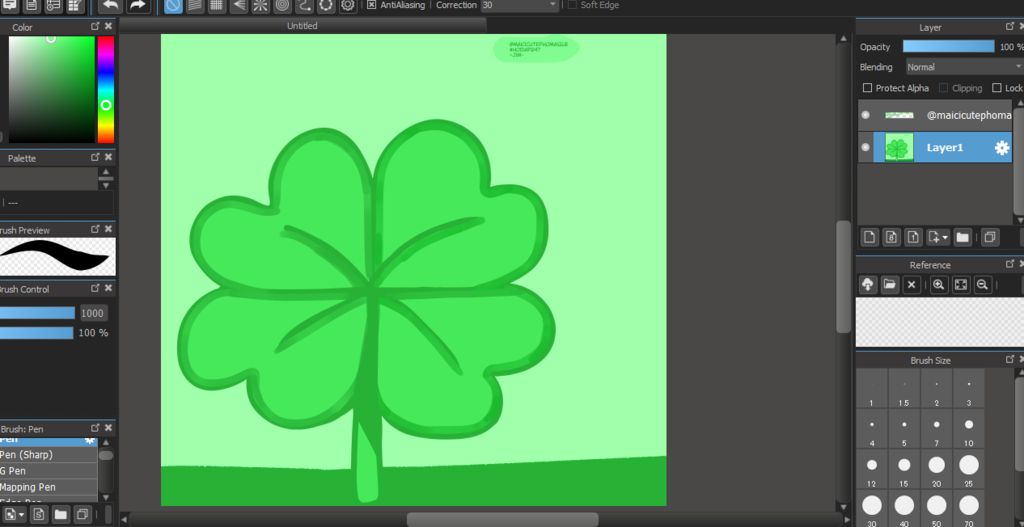The image size is (1024, 527).
Task: Add a brush folder
Action: (x=61, y=515)
